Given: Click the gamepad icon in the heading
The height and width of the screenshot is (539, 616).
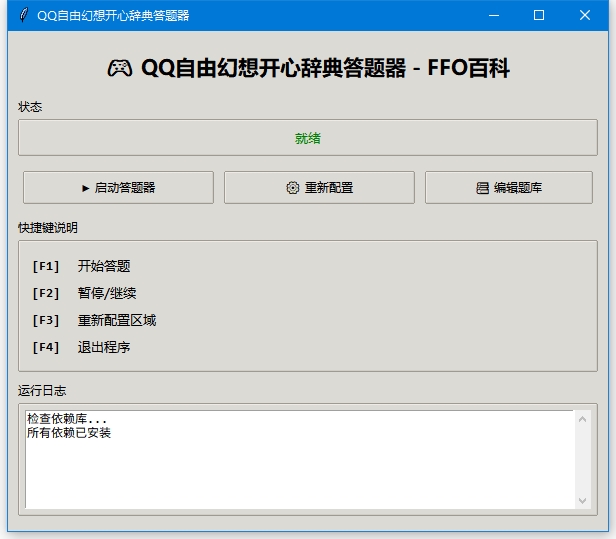Looking at the screenshot, I should click(x=120, y=68).
